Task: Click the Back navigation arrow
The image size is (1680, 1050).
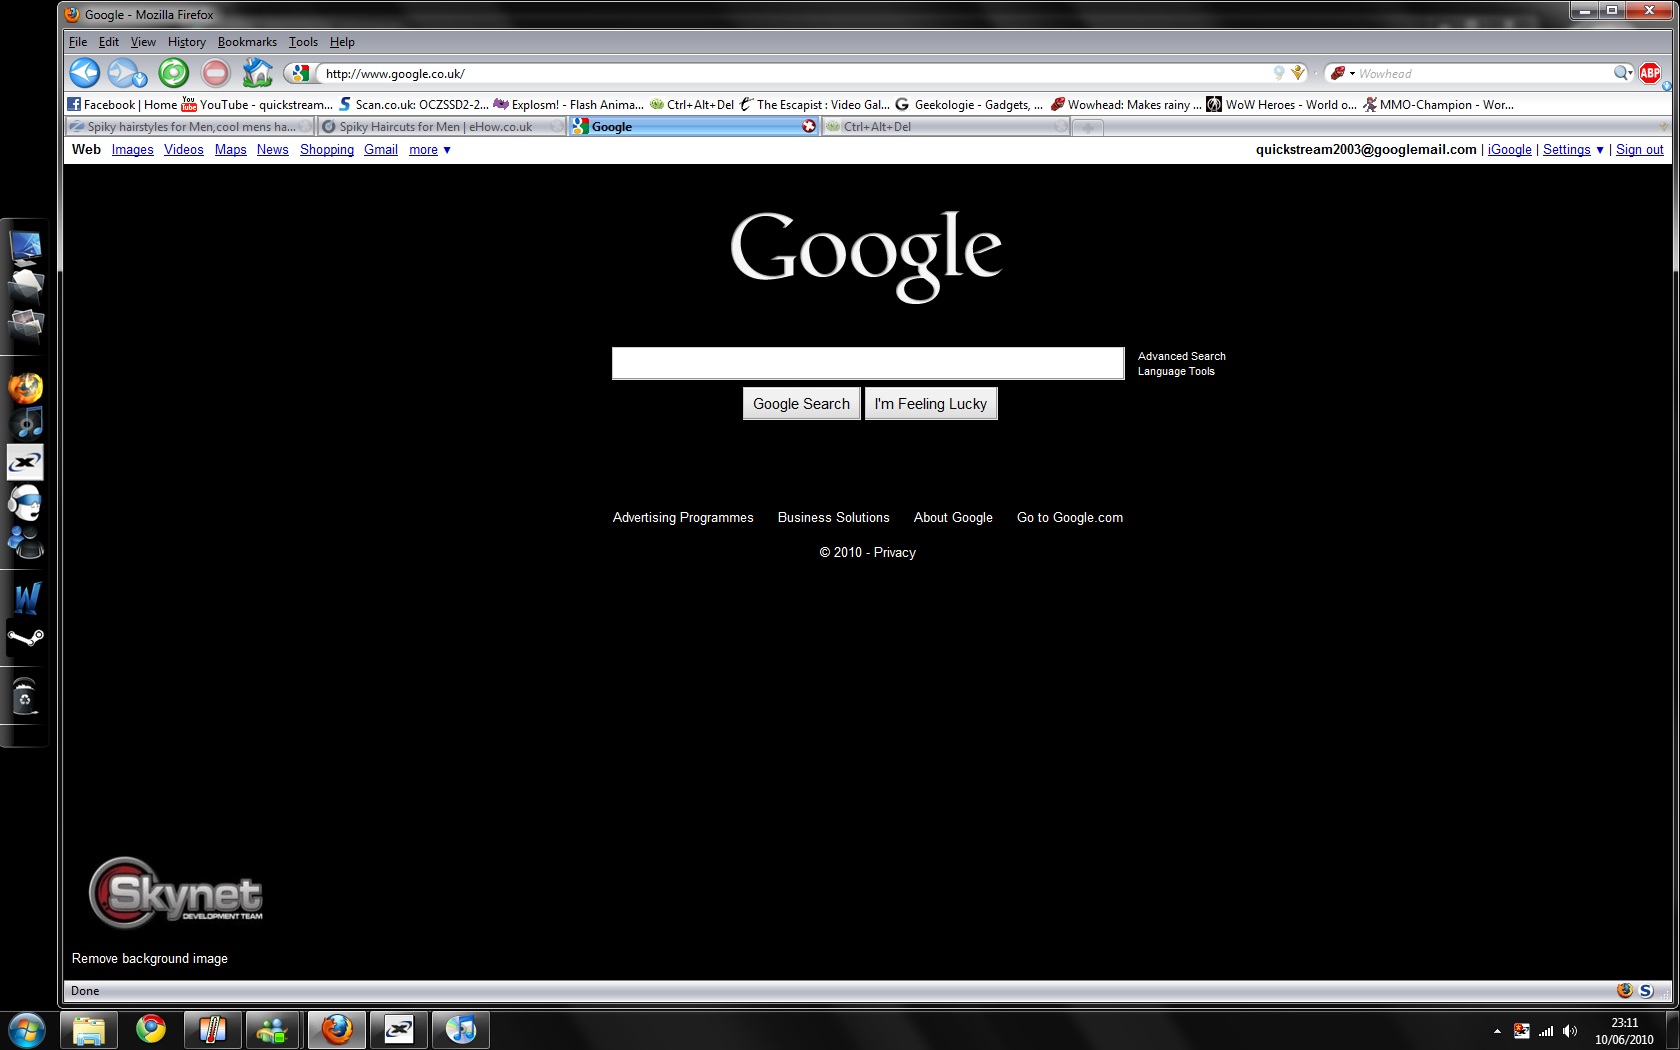Action: (84, 73)
